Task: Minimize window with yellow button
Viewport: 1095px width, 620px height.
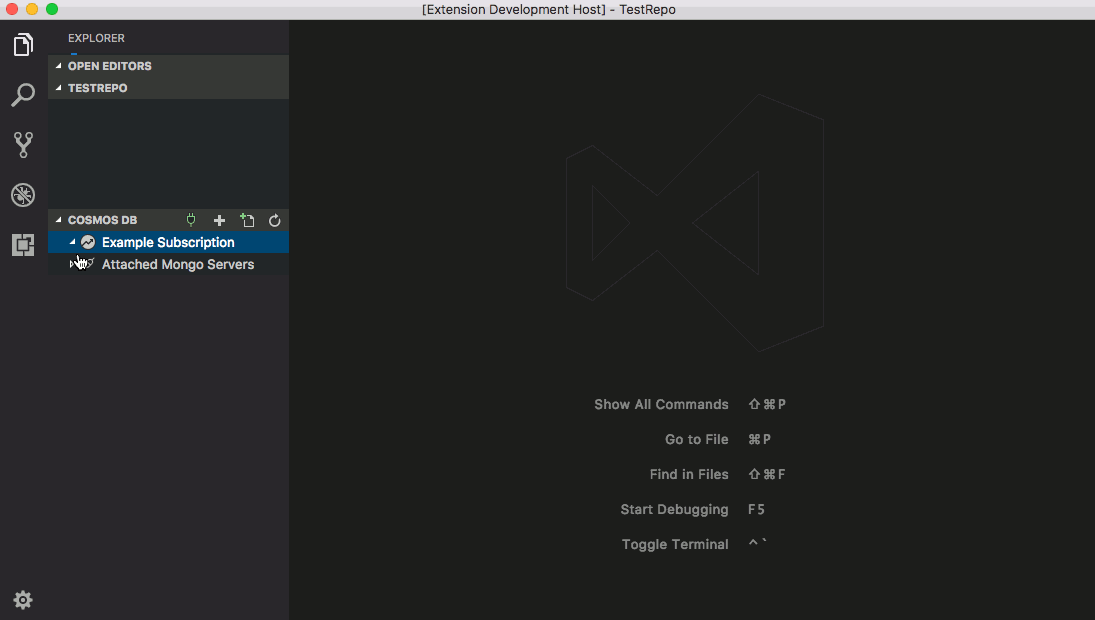Action: [x=32, y=9]
